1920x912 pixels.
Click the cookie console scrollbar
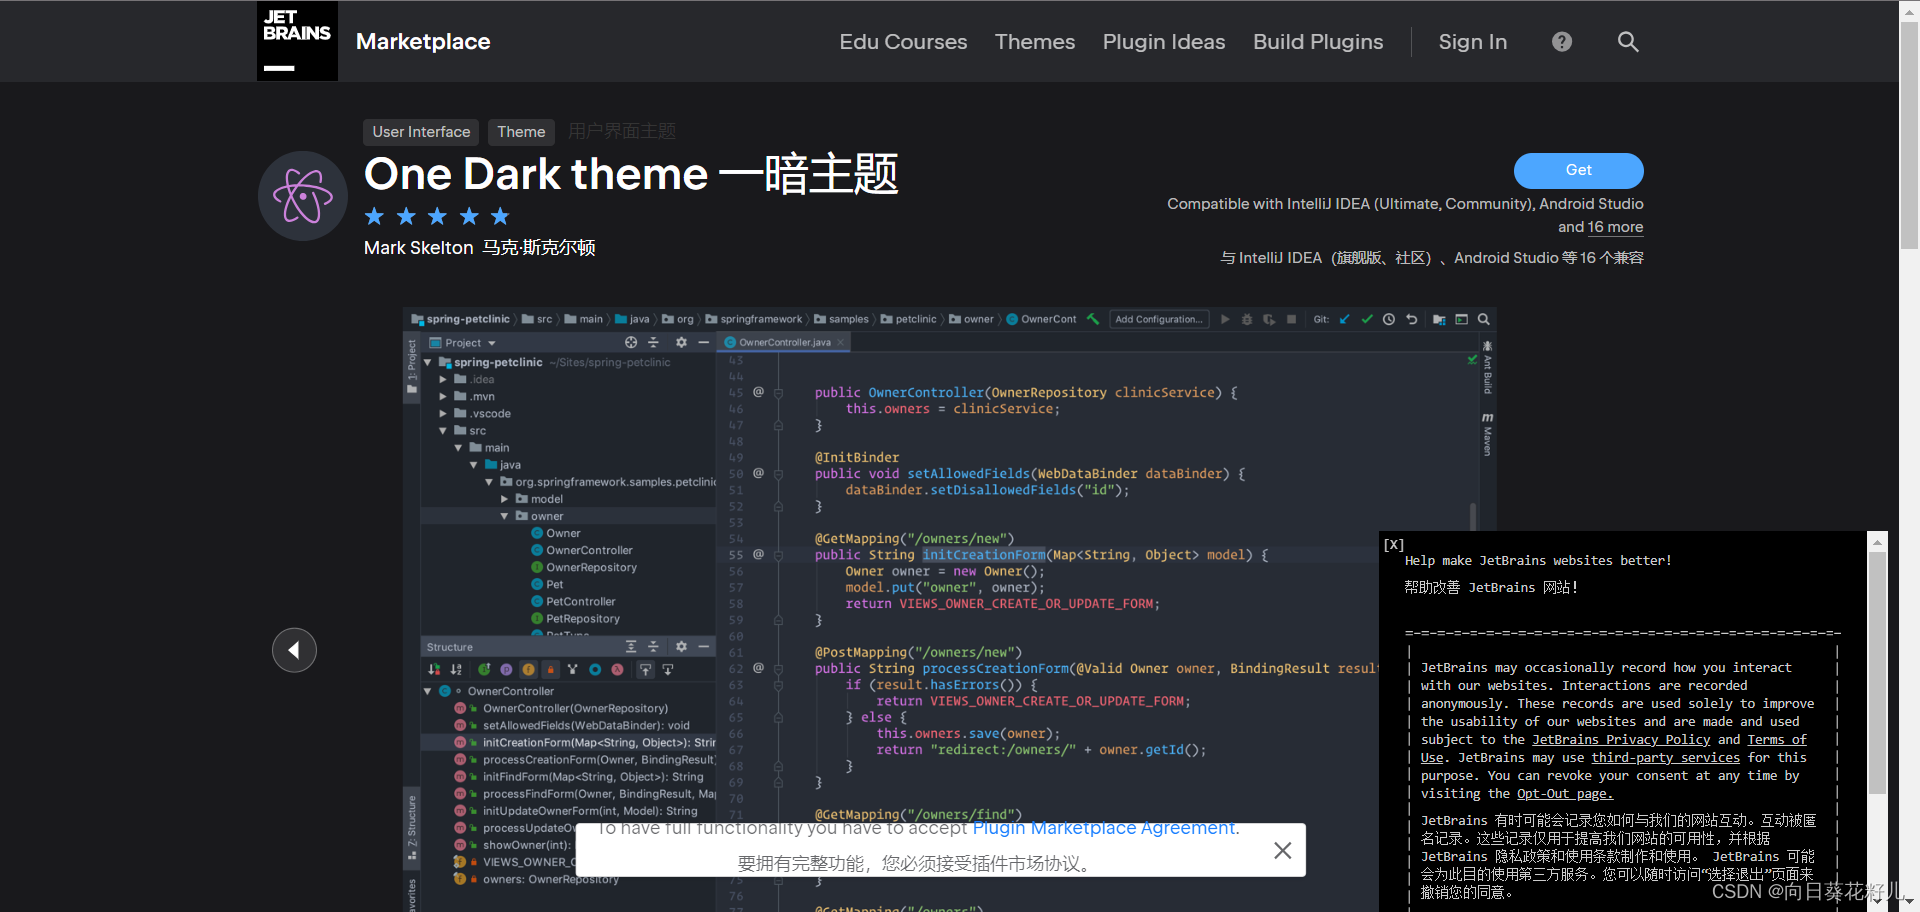pyautogui.click(x=1878, y=672)
